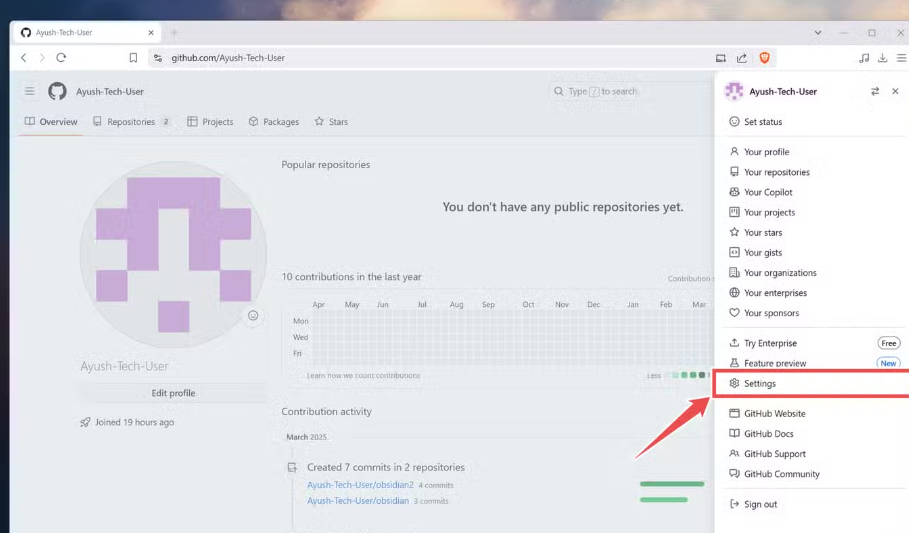The image size is (909, 533).
Task: Open the browser main menu icon
Action: point(901,57)
